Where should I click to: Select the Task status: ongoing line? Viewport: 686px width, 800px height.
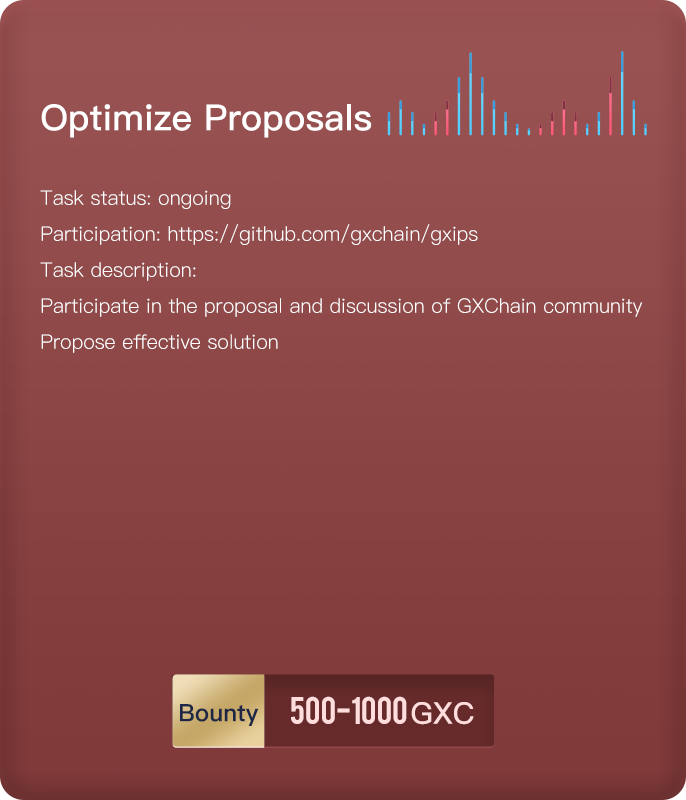[x=136, y=198]
